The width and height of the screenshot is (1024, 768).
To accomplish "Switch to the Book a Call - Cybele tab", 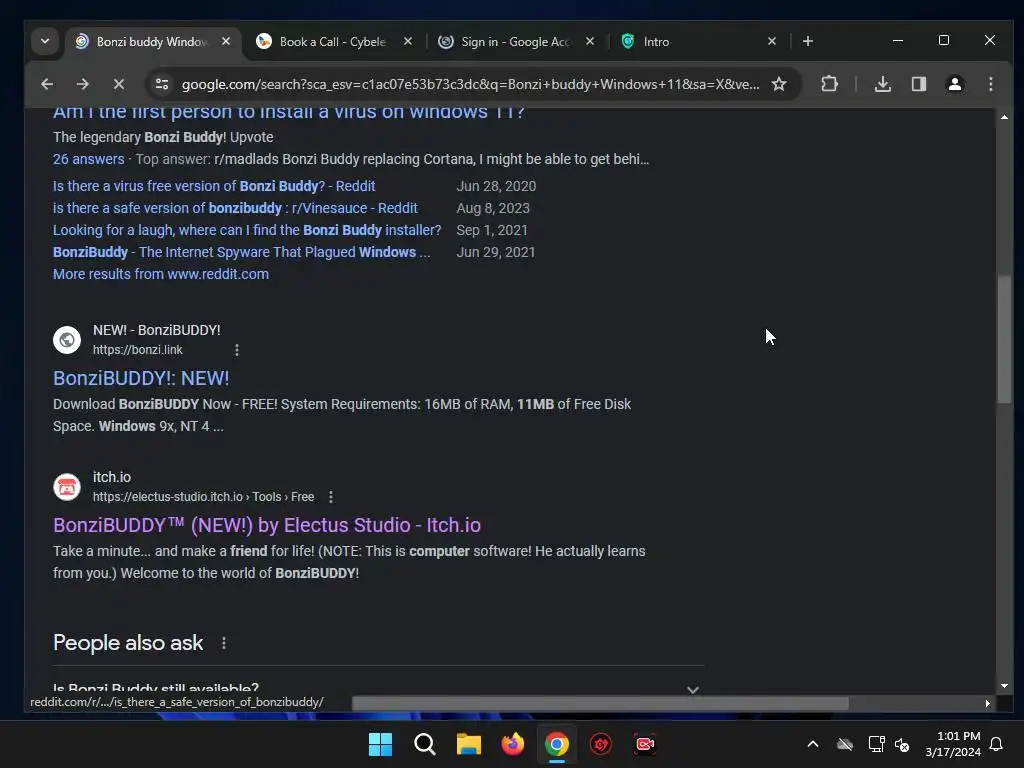I will [x=334, y=41].
